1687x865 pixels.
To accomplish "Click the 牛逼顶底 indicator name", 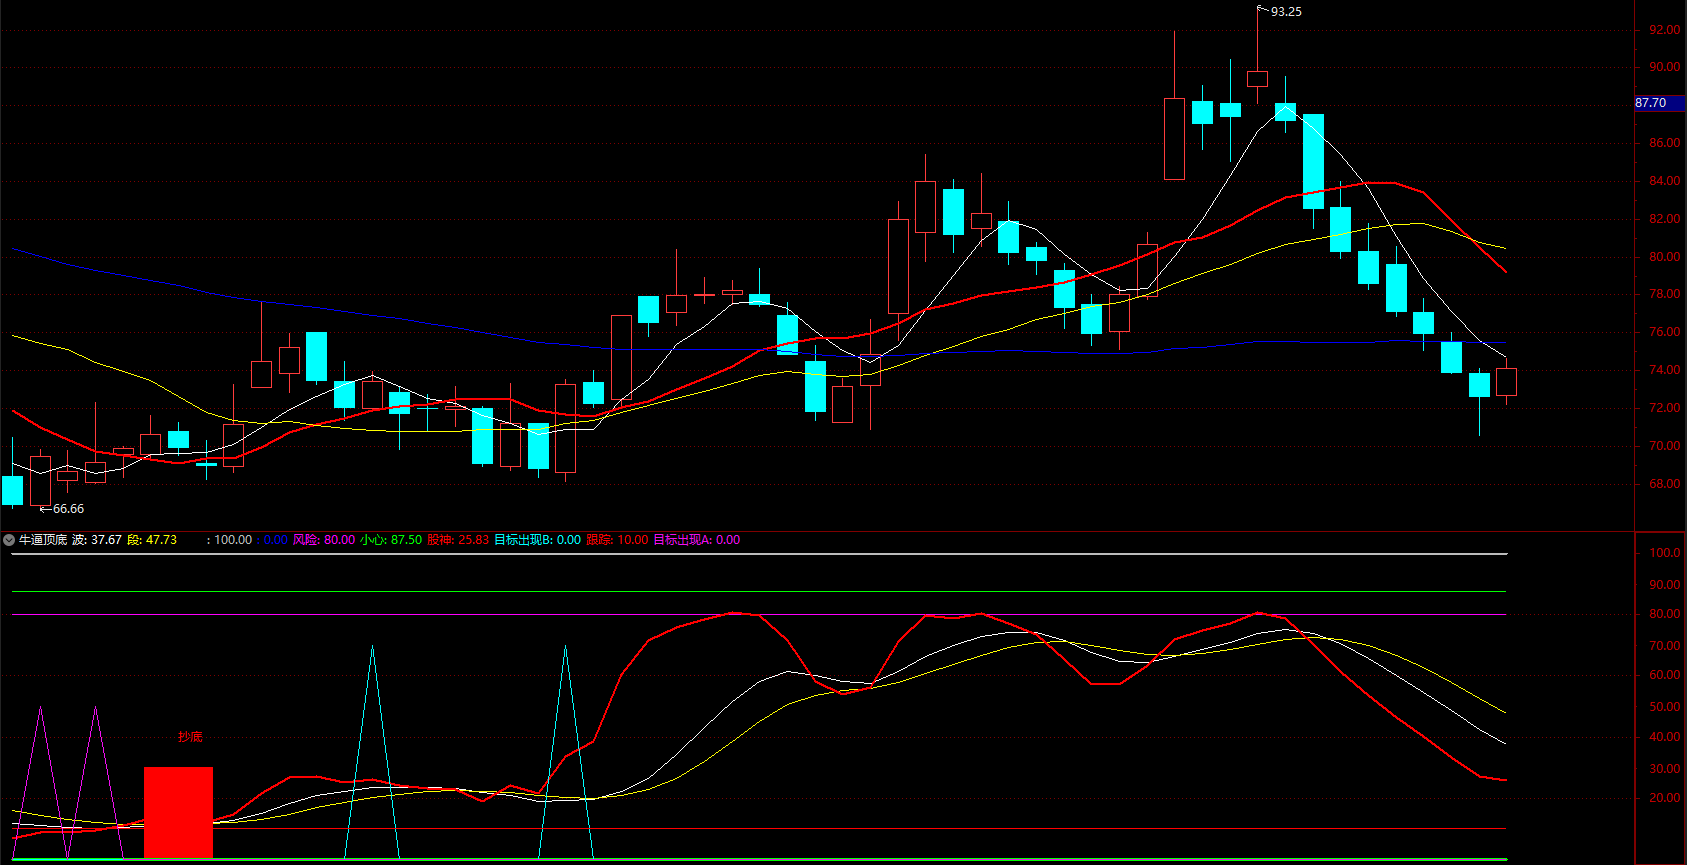I will [43, 540].
